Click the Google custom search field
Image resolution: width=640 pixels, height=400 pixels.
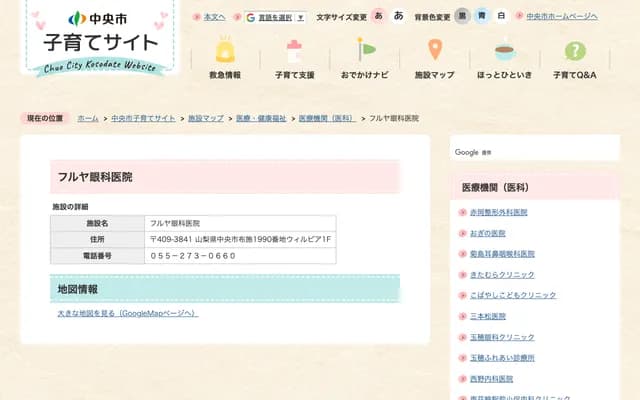[x=534, y=152]
